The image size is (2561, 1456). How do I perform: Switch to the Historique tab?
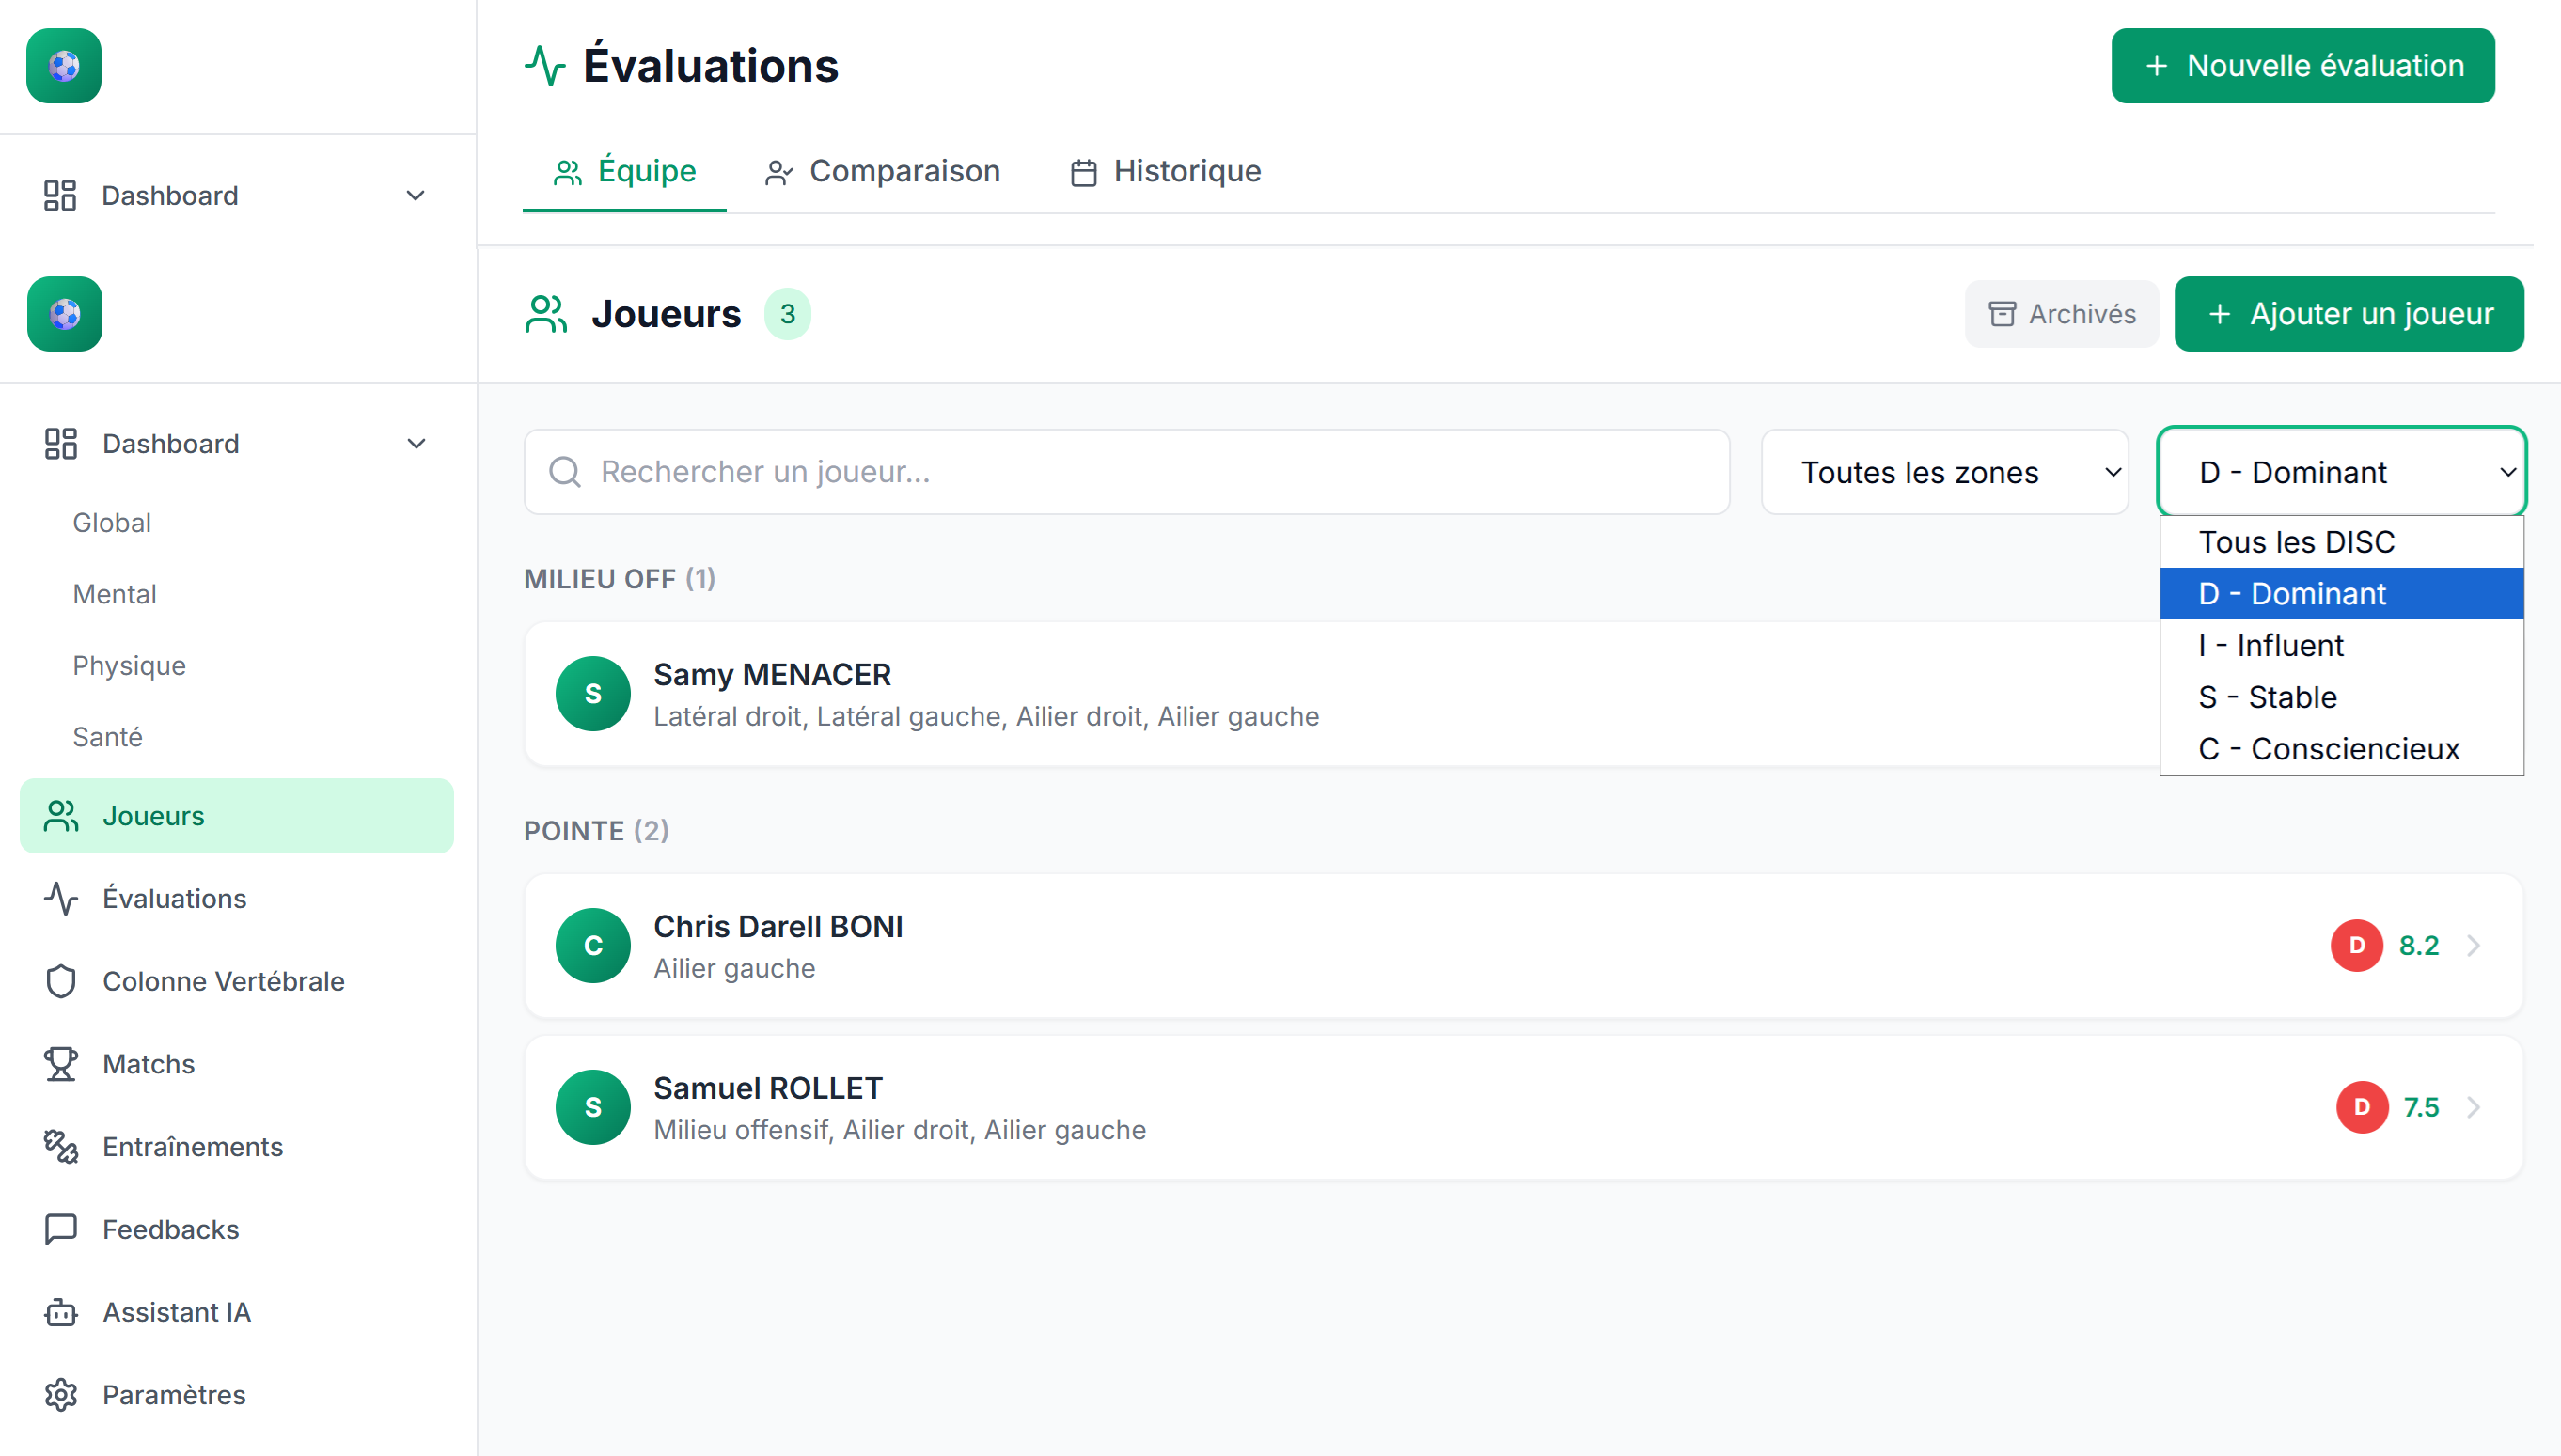pos(1166,171)
